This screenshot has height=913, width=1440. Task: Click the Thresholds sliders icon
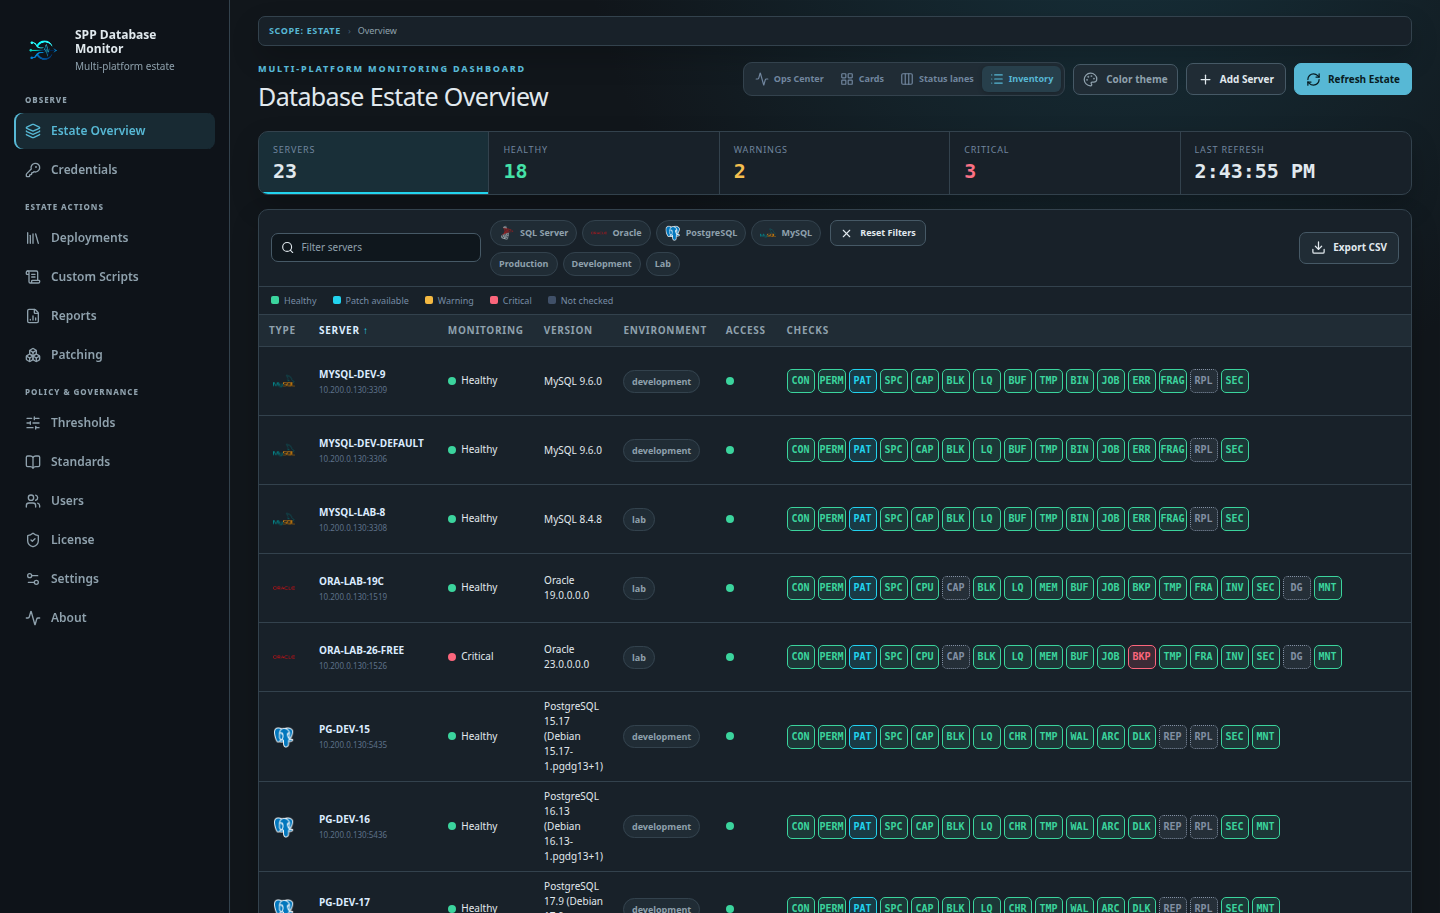pos(33,423)
